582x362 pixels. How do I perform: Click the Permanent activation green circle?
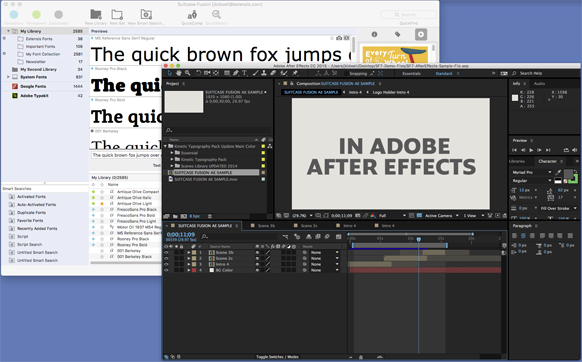point(36,14)
